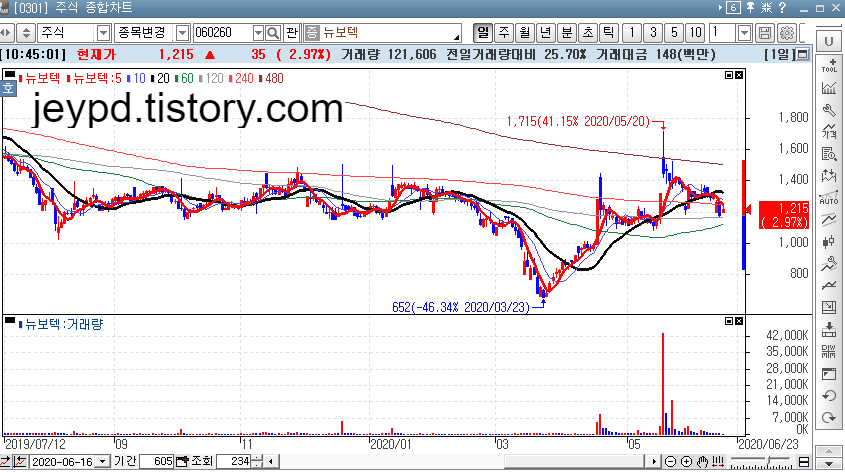Click the download-to-tray icon in sidebar
This screenshot has height=472, width=845.
pos(829,330)
